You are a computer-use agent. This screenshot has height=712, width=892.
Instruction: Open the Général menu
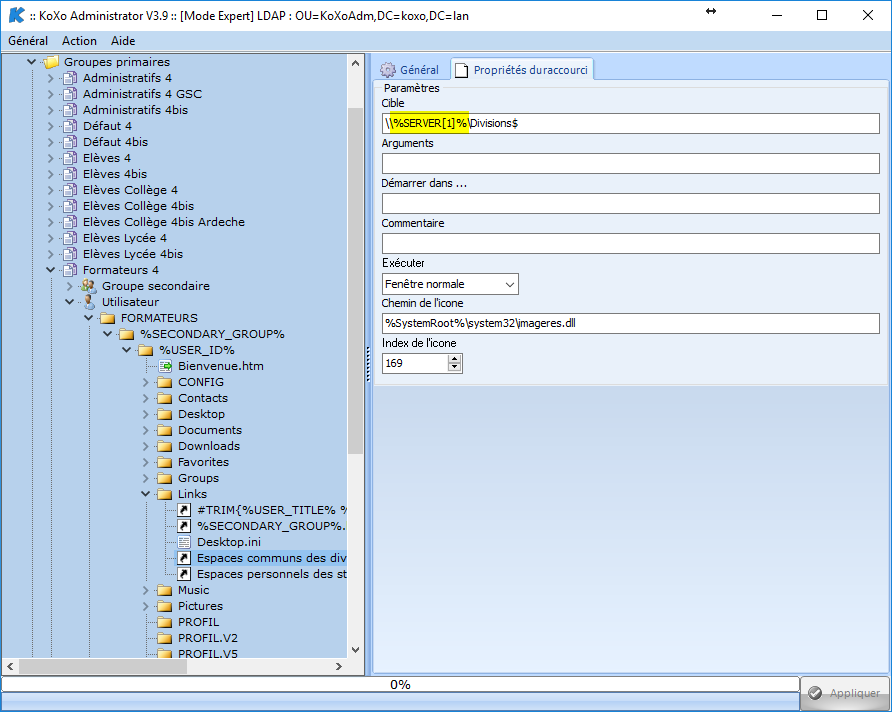pyautogui.click(x=28, y=41)
